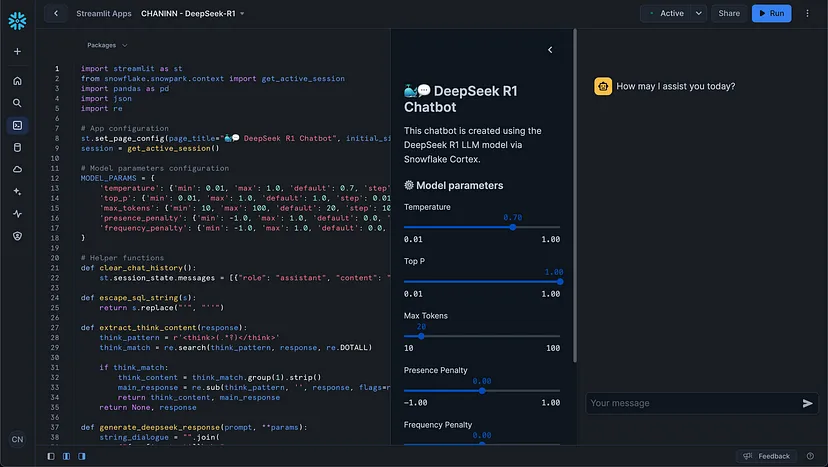The width and height of the screenshot is (828, 467).
Task: Open the Data database icon
Action: pyautogui.click(x=17, y=147)
